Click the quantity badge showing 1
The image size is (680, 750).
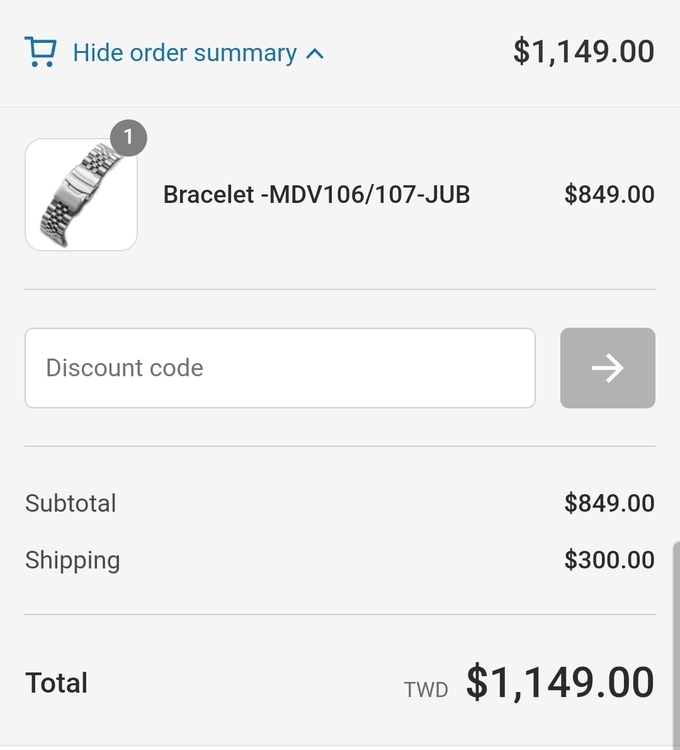tap(128, 138)
